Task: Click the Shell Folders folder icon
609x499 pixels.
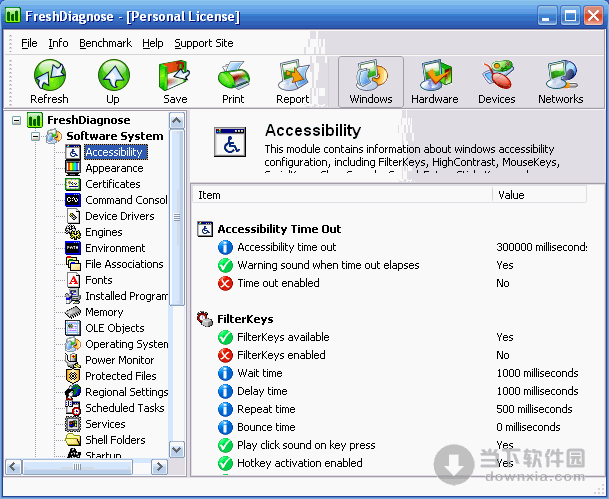Action: 73,440
